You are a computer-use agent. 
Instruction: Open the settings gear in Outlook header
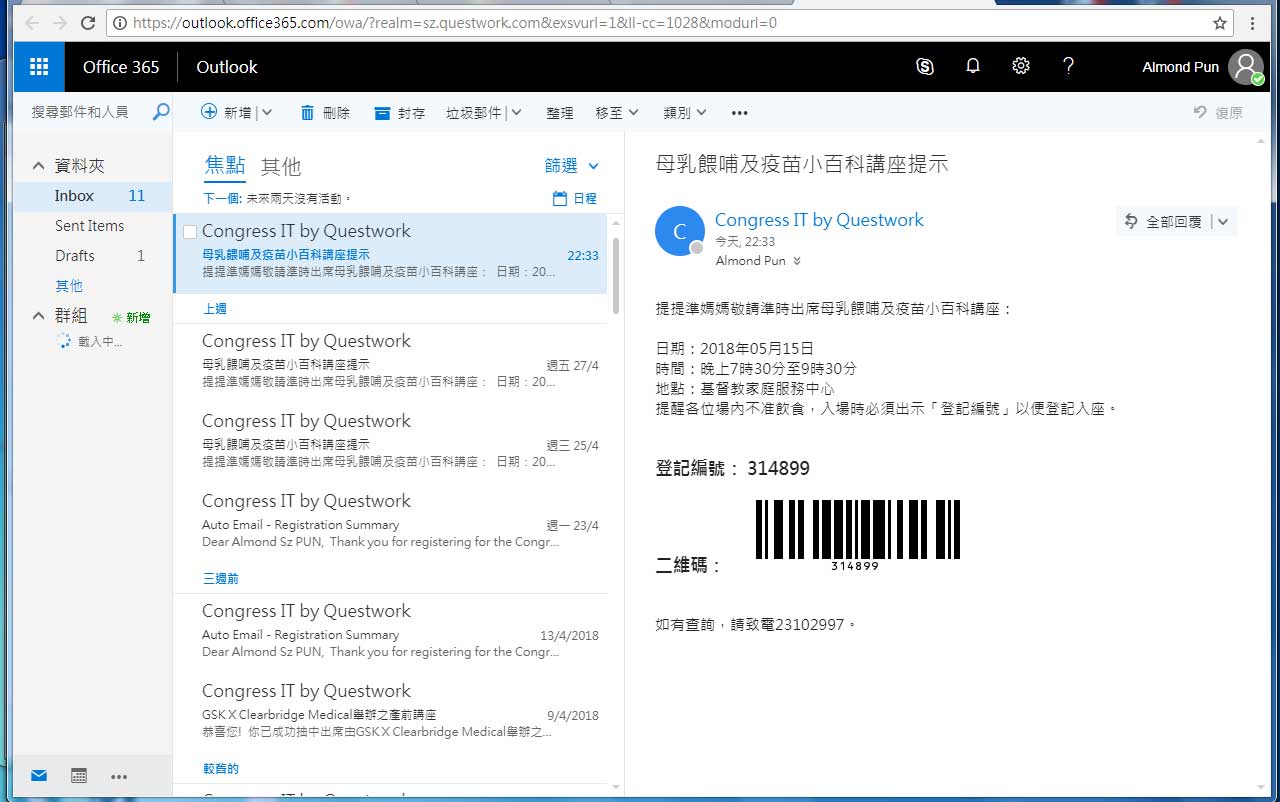[x=1021, y=67]
